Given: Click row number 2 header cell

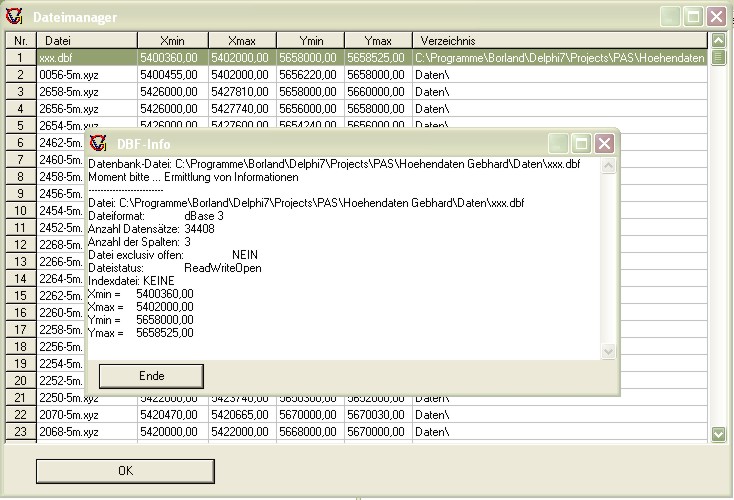Looking at the screenshot, I should coord(21,75).
